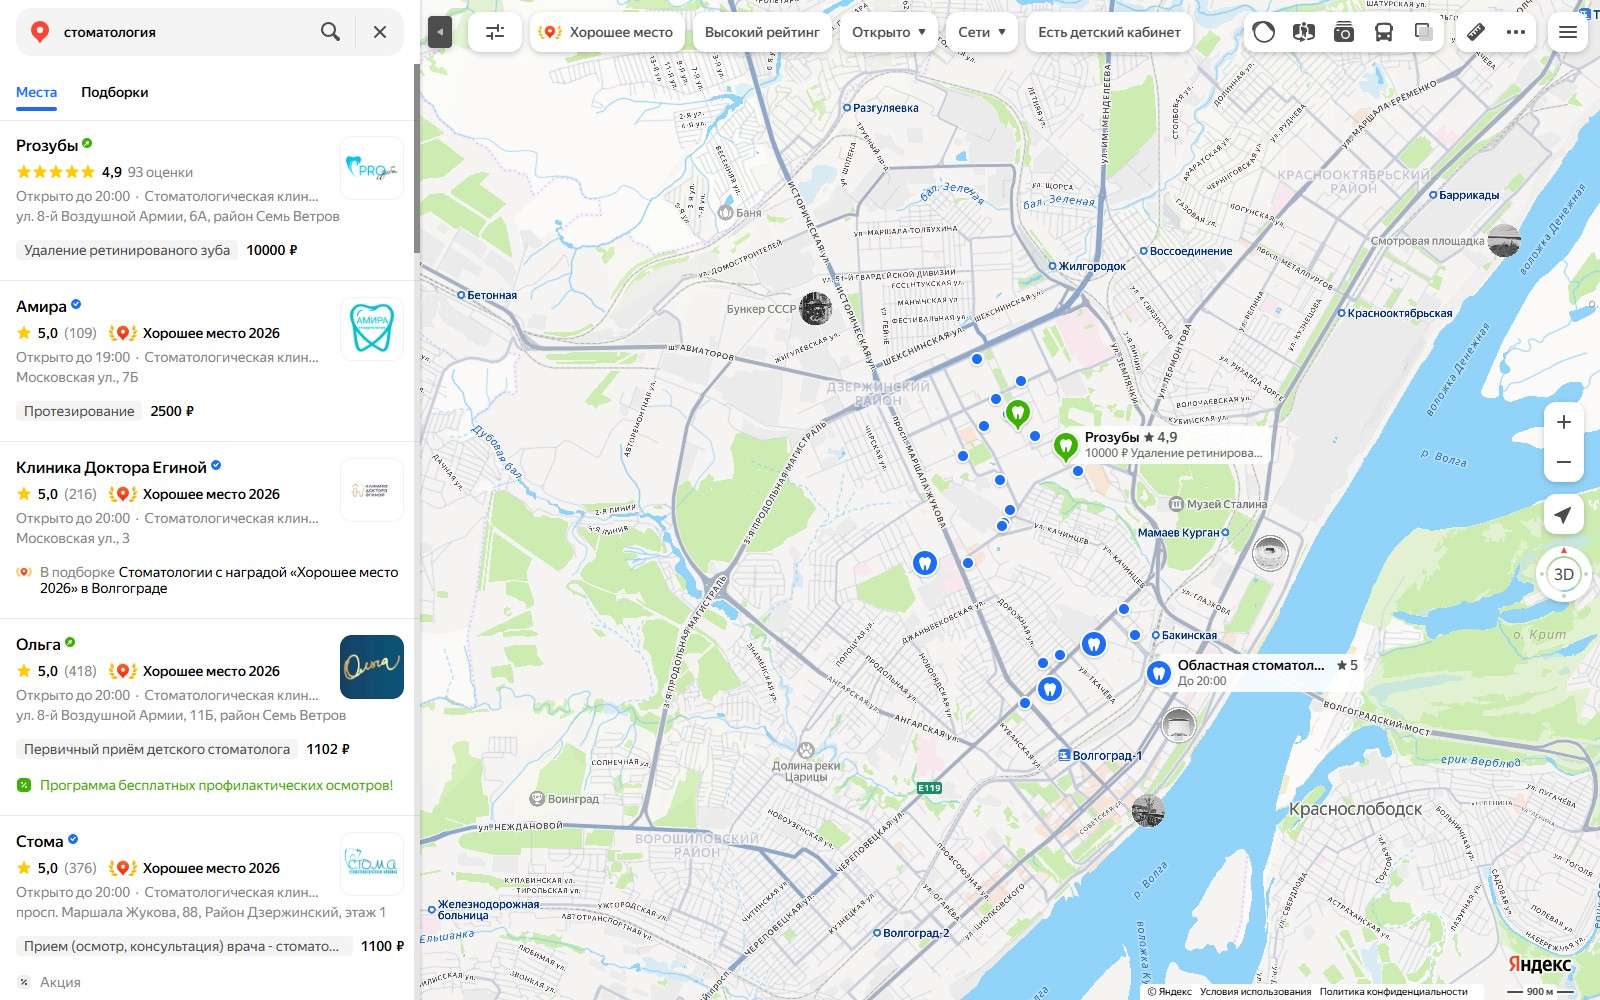Open "Условия использования" link

pos(1255,992)
